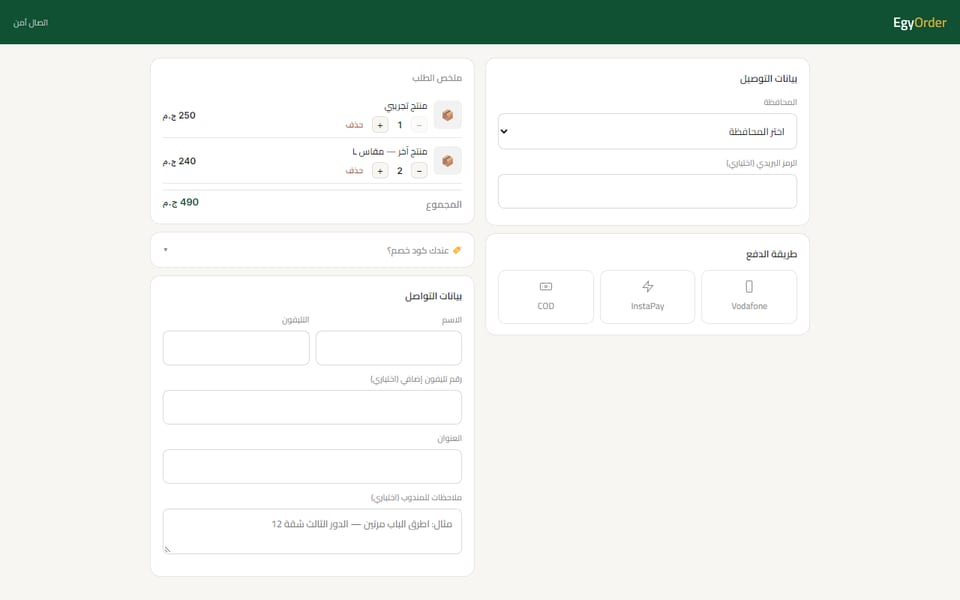The width and height of the screenshot is (960, 600).
Task: Click the order total value 490 ج.م
Action: pyautogui.click(x=181, y=202)
